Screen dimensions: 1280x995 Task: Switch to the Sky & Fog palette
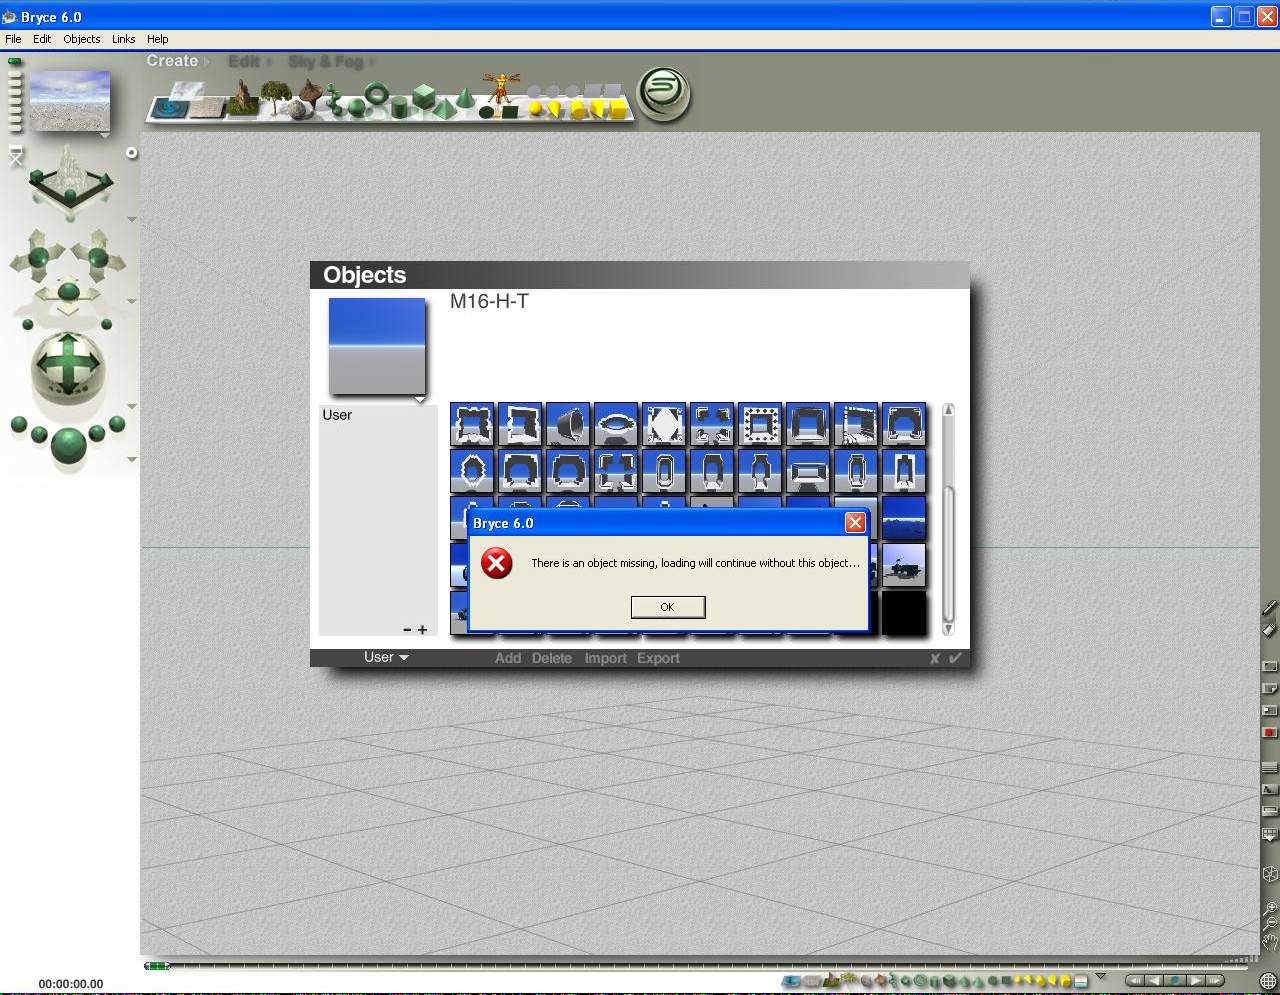[325, 62]
